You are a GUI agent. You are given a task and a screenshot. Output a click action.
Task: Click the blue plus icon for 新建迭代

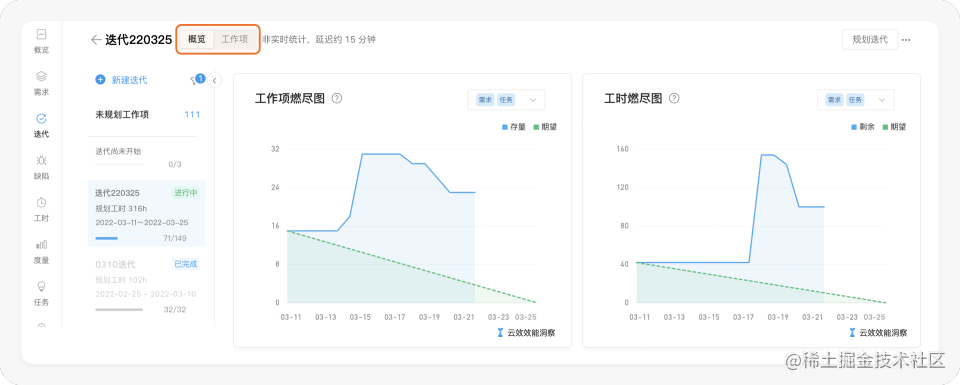point(100,80)
